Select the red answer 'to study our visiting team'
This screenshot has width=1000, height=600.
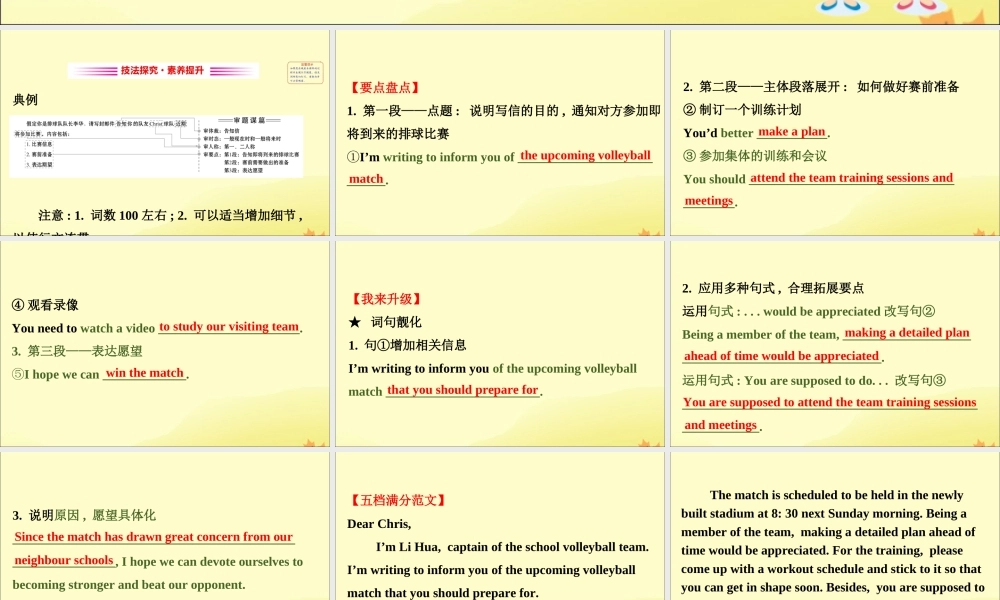(229, 326)
